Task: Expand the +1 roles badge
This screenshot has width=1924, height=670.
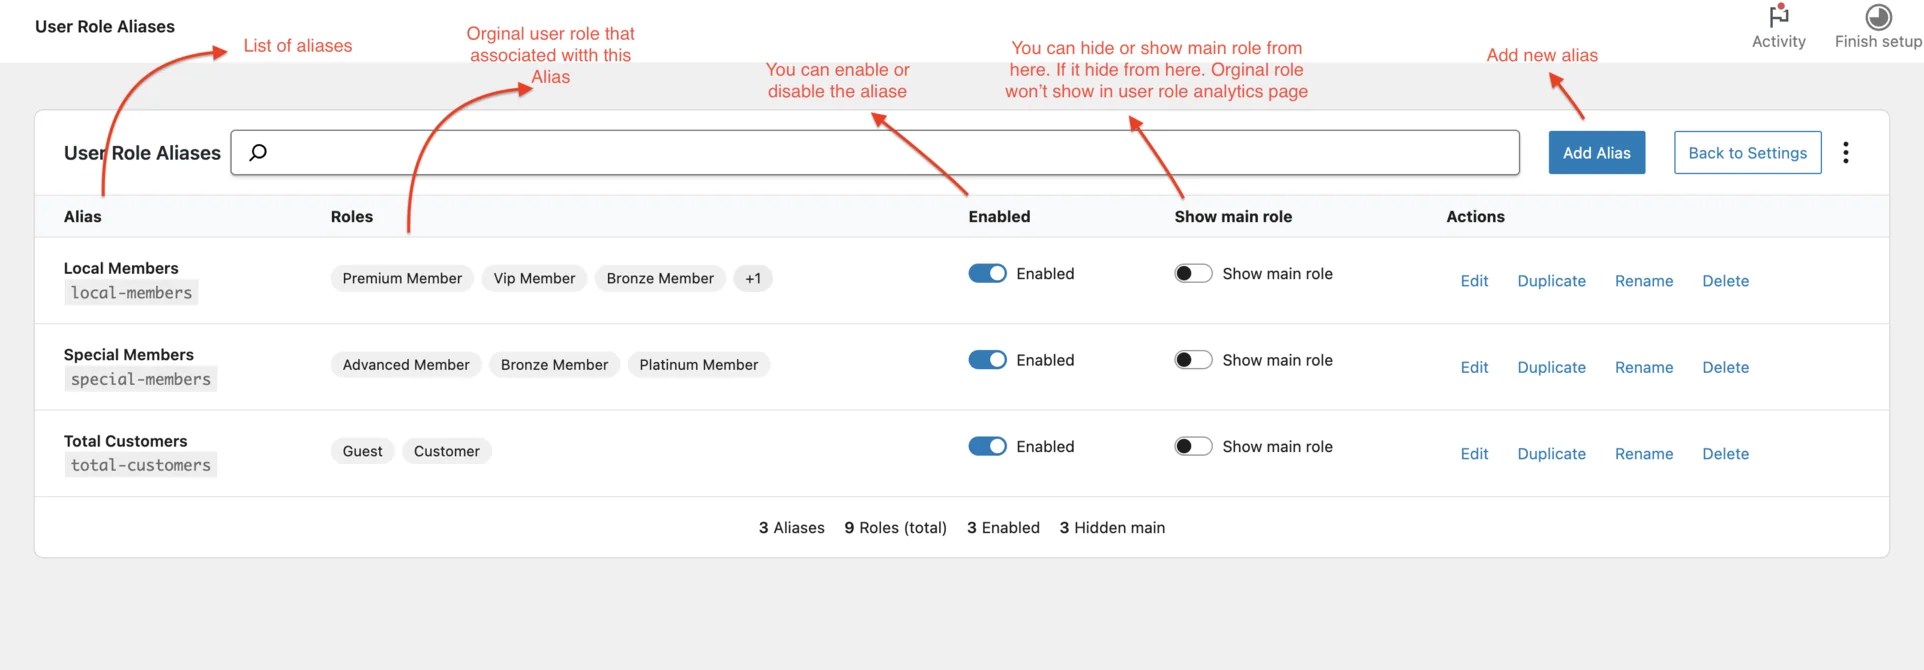Action: coord(753,279)
